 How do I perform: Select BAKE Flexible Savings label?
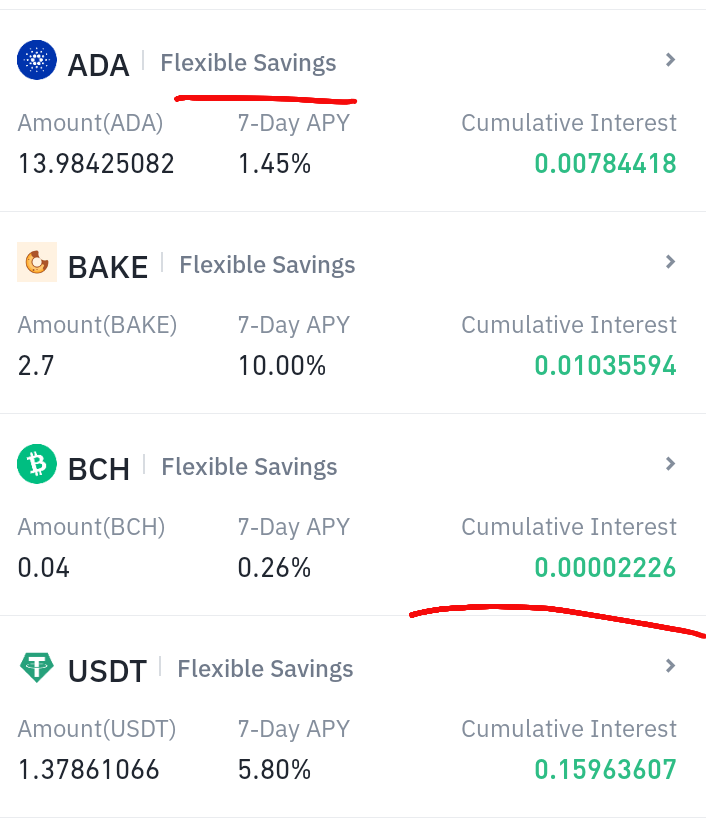tap(267, 265)
